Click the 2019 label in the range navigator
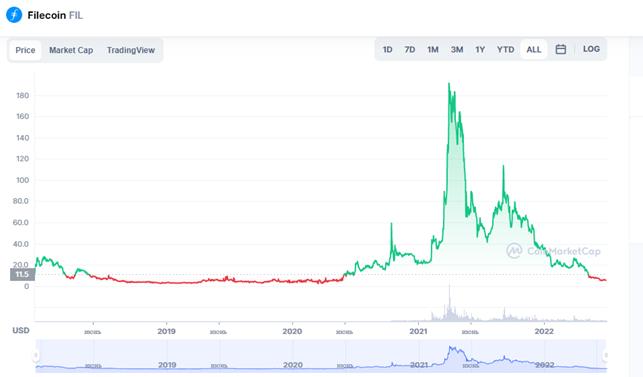Viewport: 643px width, 377px height. click(167, 365)
